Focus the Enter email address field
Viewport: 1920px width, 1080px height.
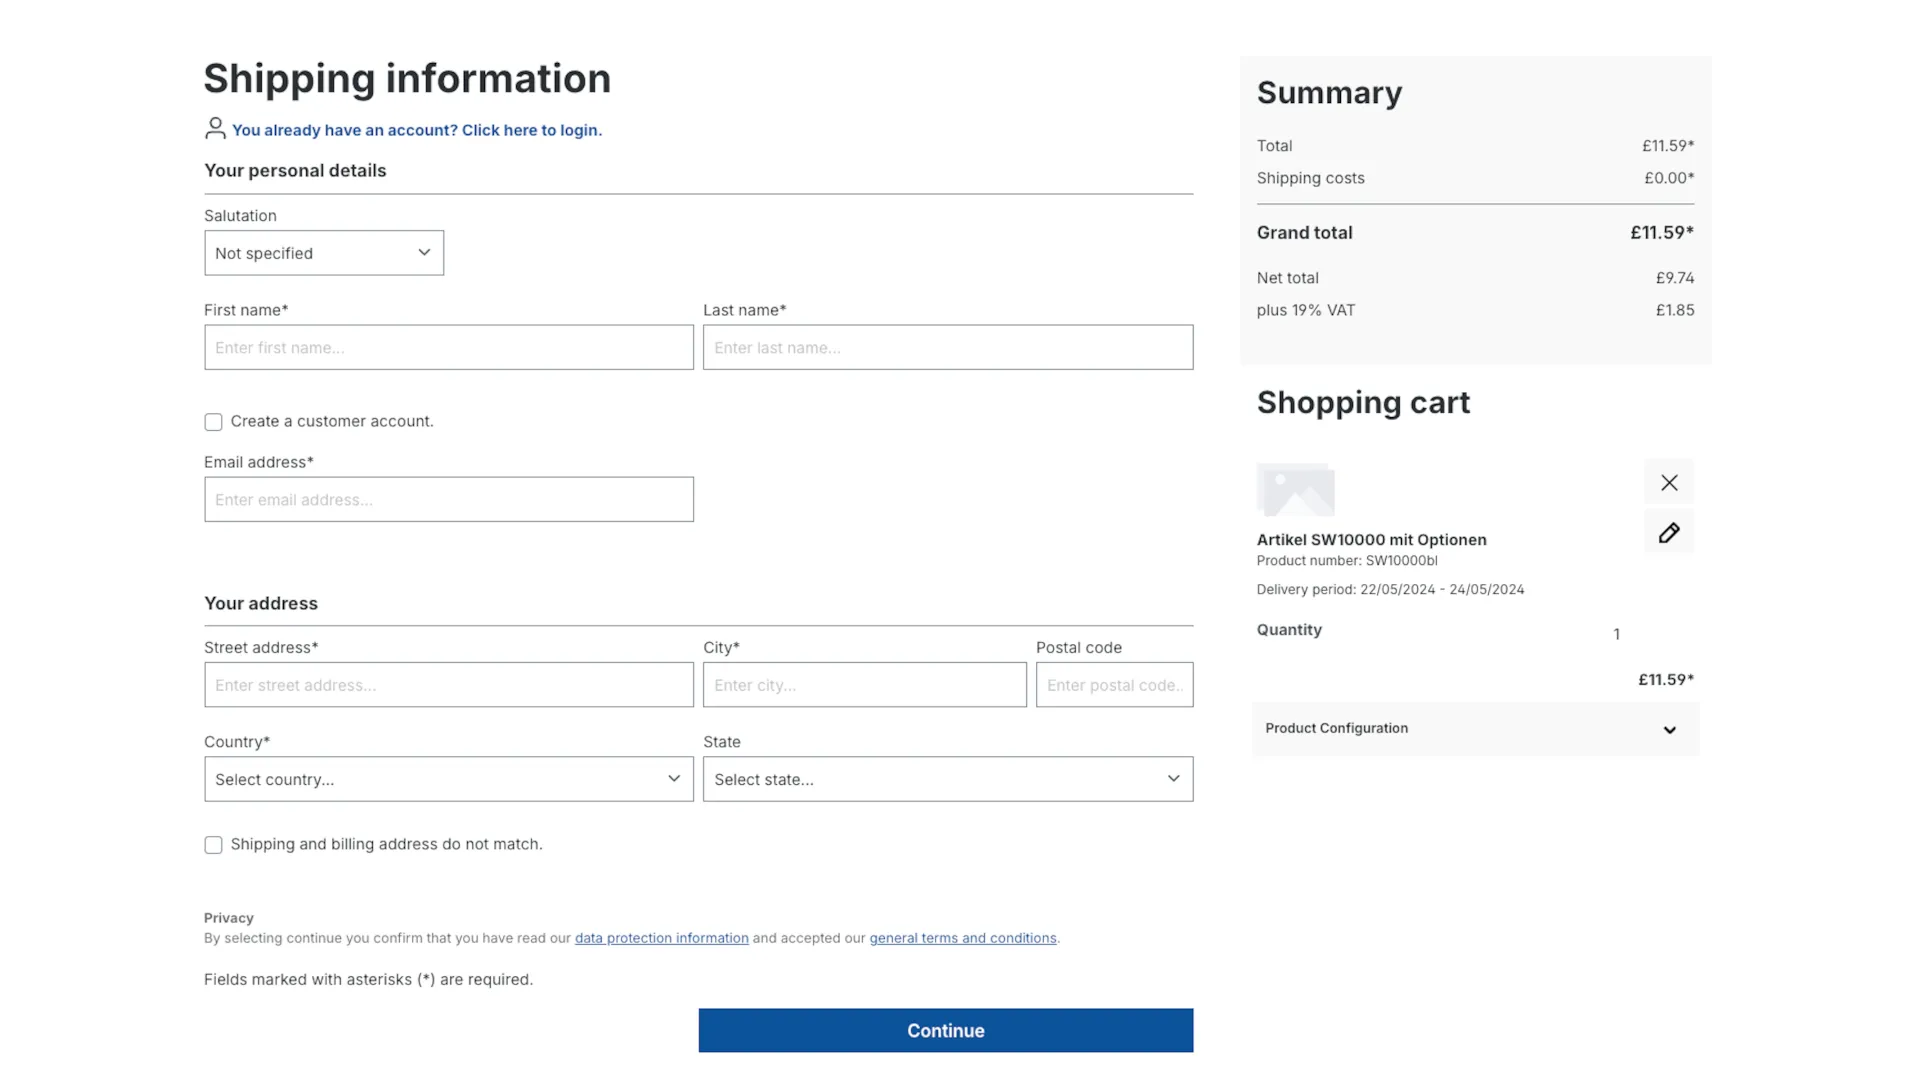[448, 499]
